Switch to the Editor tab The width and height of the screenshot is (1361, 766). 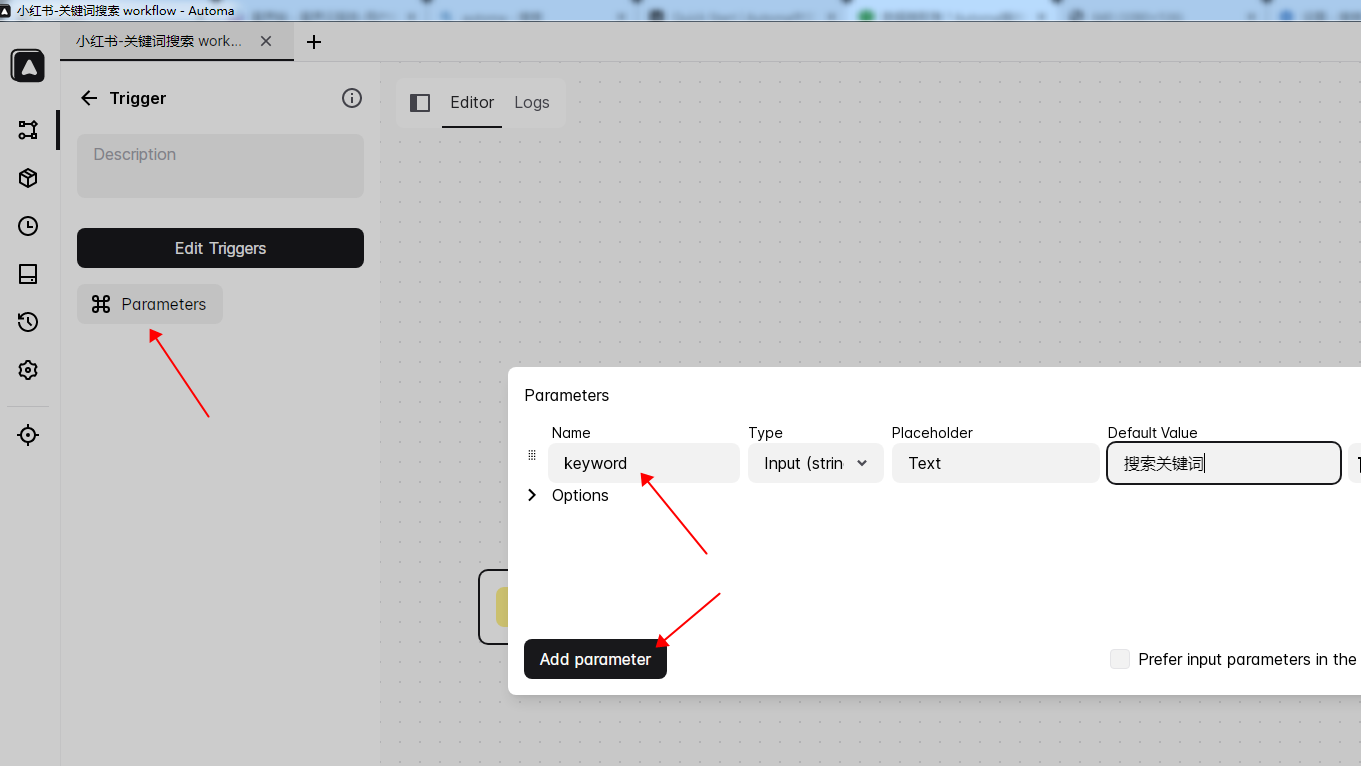coord(472,103)
